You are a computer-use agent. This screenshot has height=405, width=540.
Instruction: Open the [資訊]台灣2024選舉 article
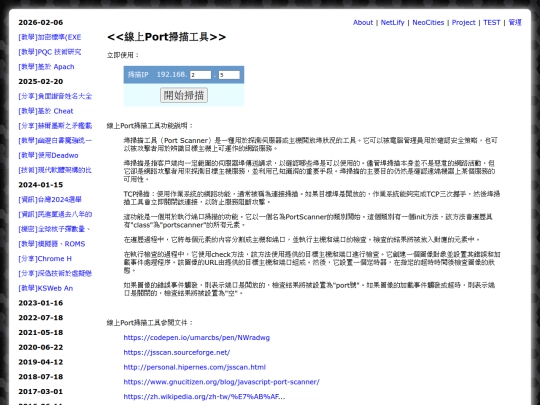50,200
